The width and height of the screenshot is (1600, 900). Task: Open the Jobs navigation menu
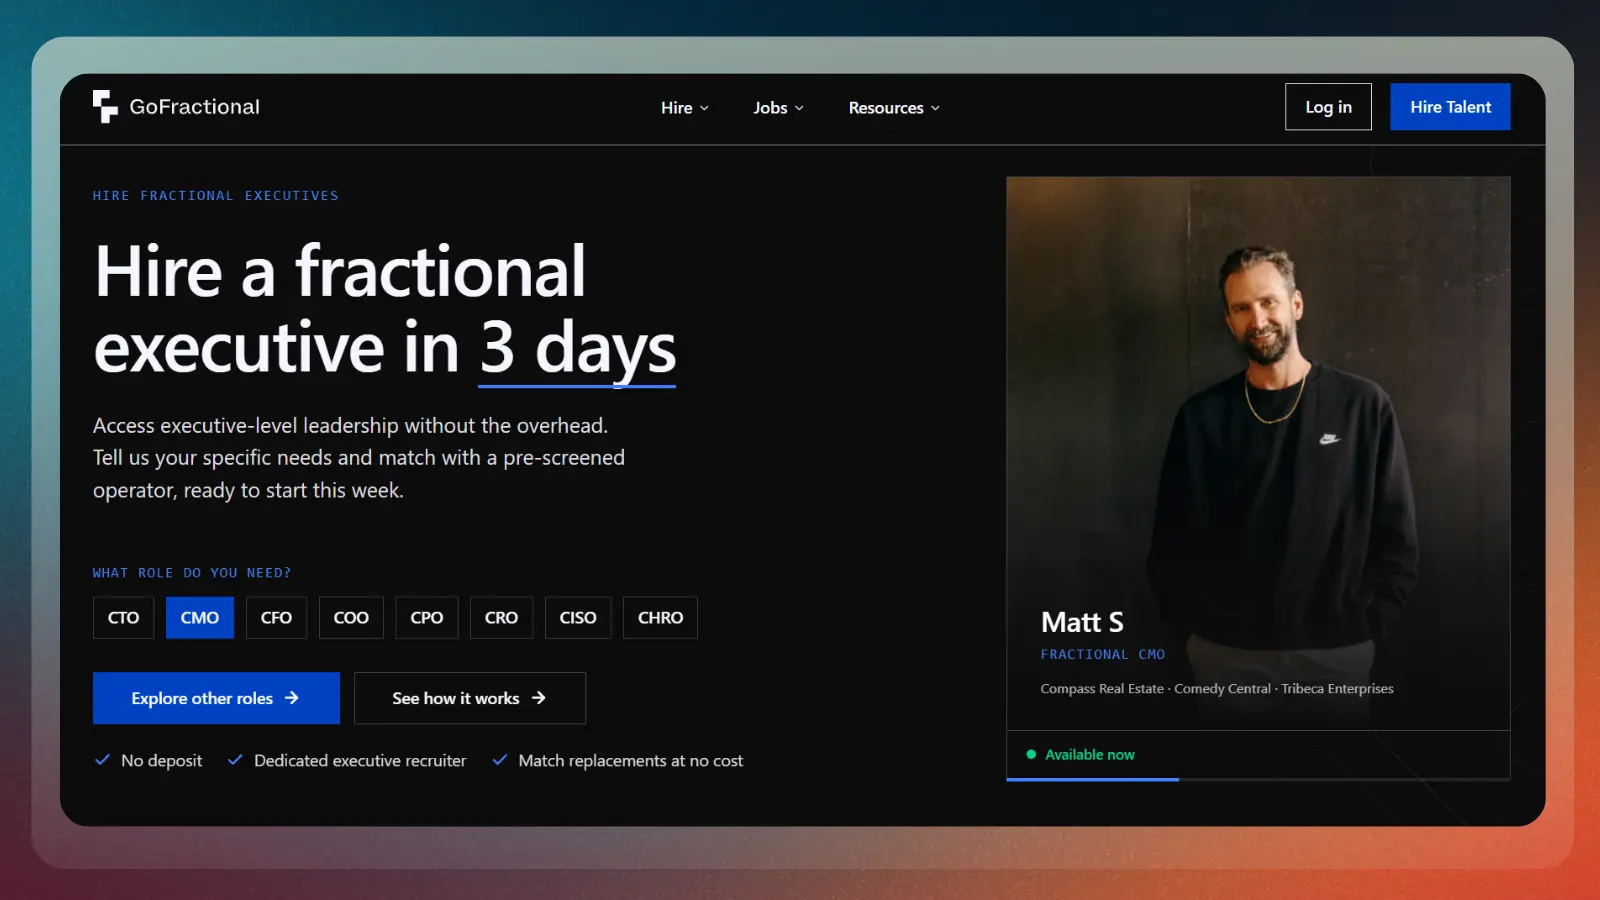click(x=778, y=108)
